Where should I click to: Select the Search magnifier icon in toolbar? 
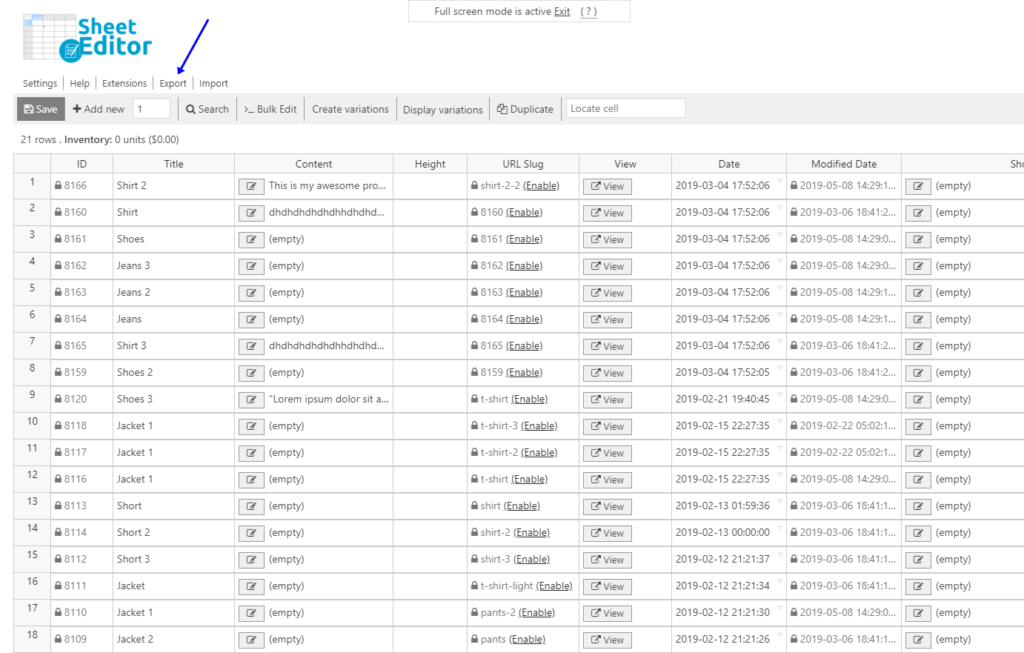pos(192,108)
